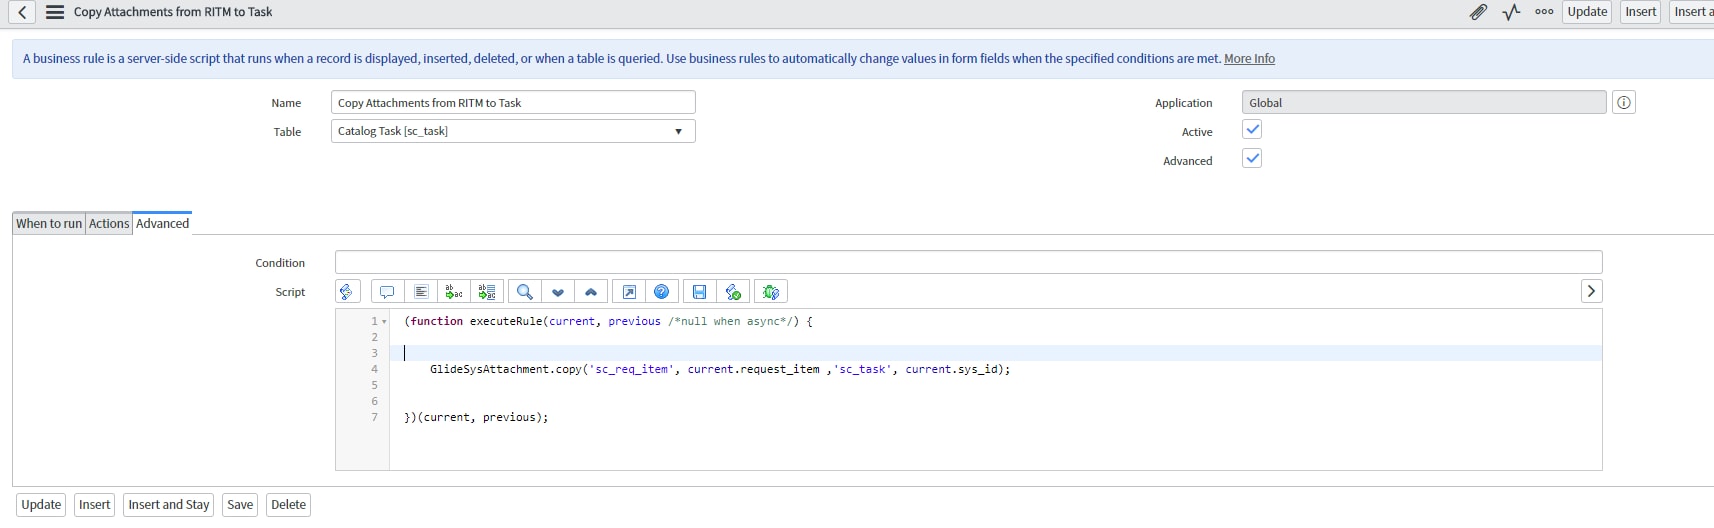Open the form context hamburger menu

[x=55, y=12]
